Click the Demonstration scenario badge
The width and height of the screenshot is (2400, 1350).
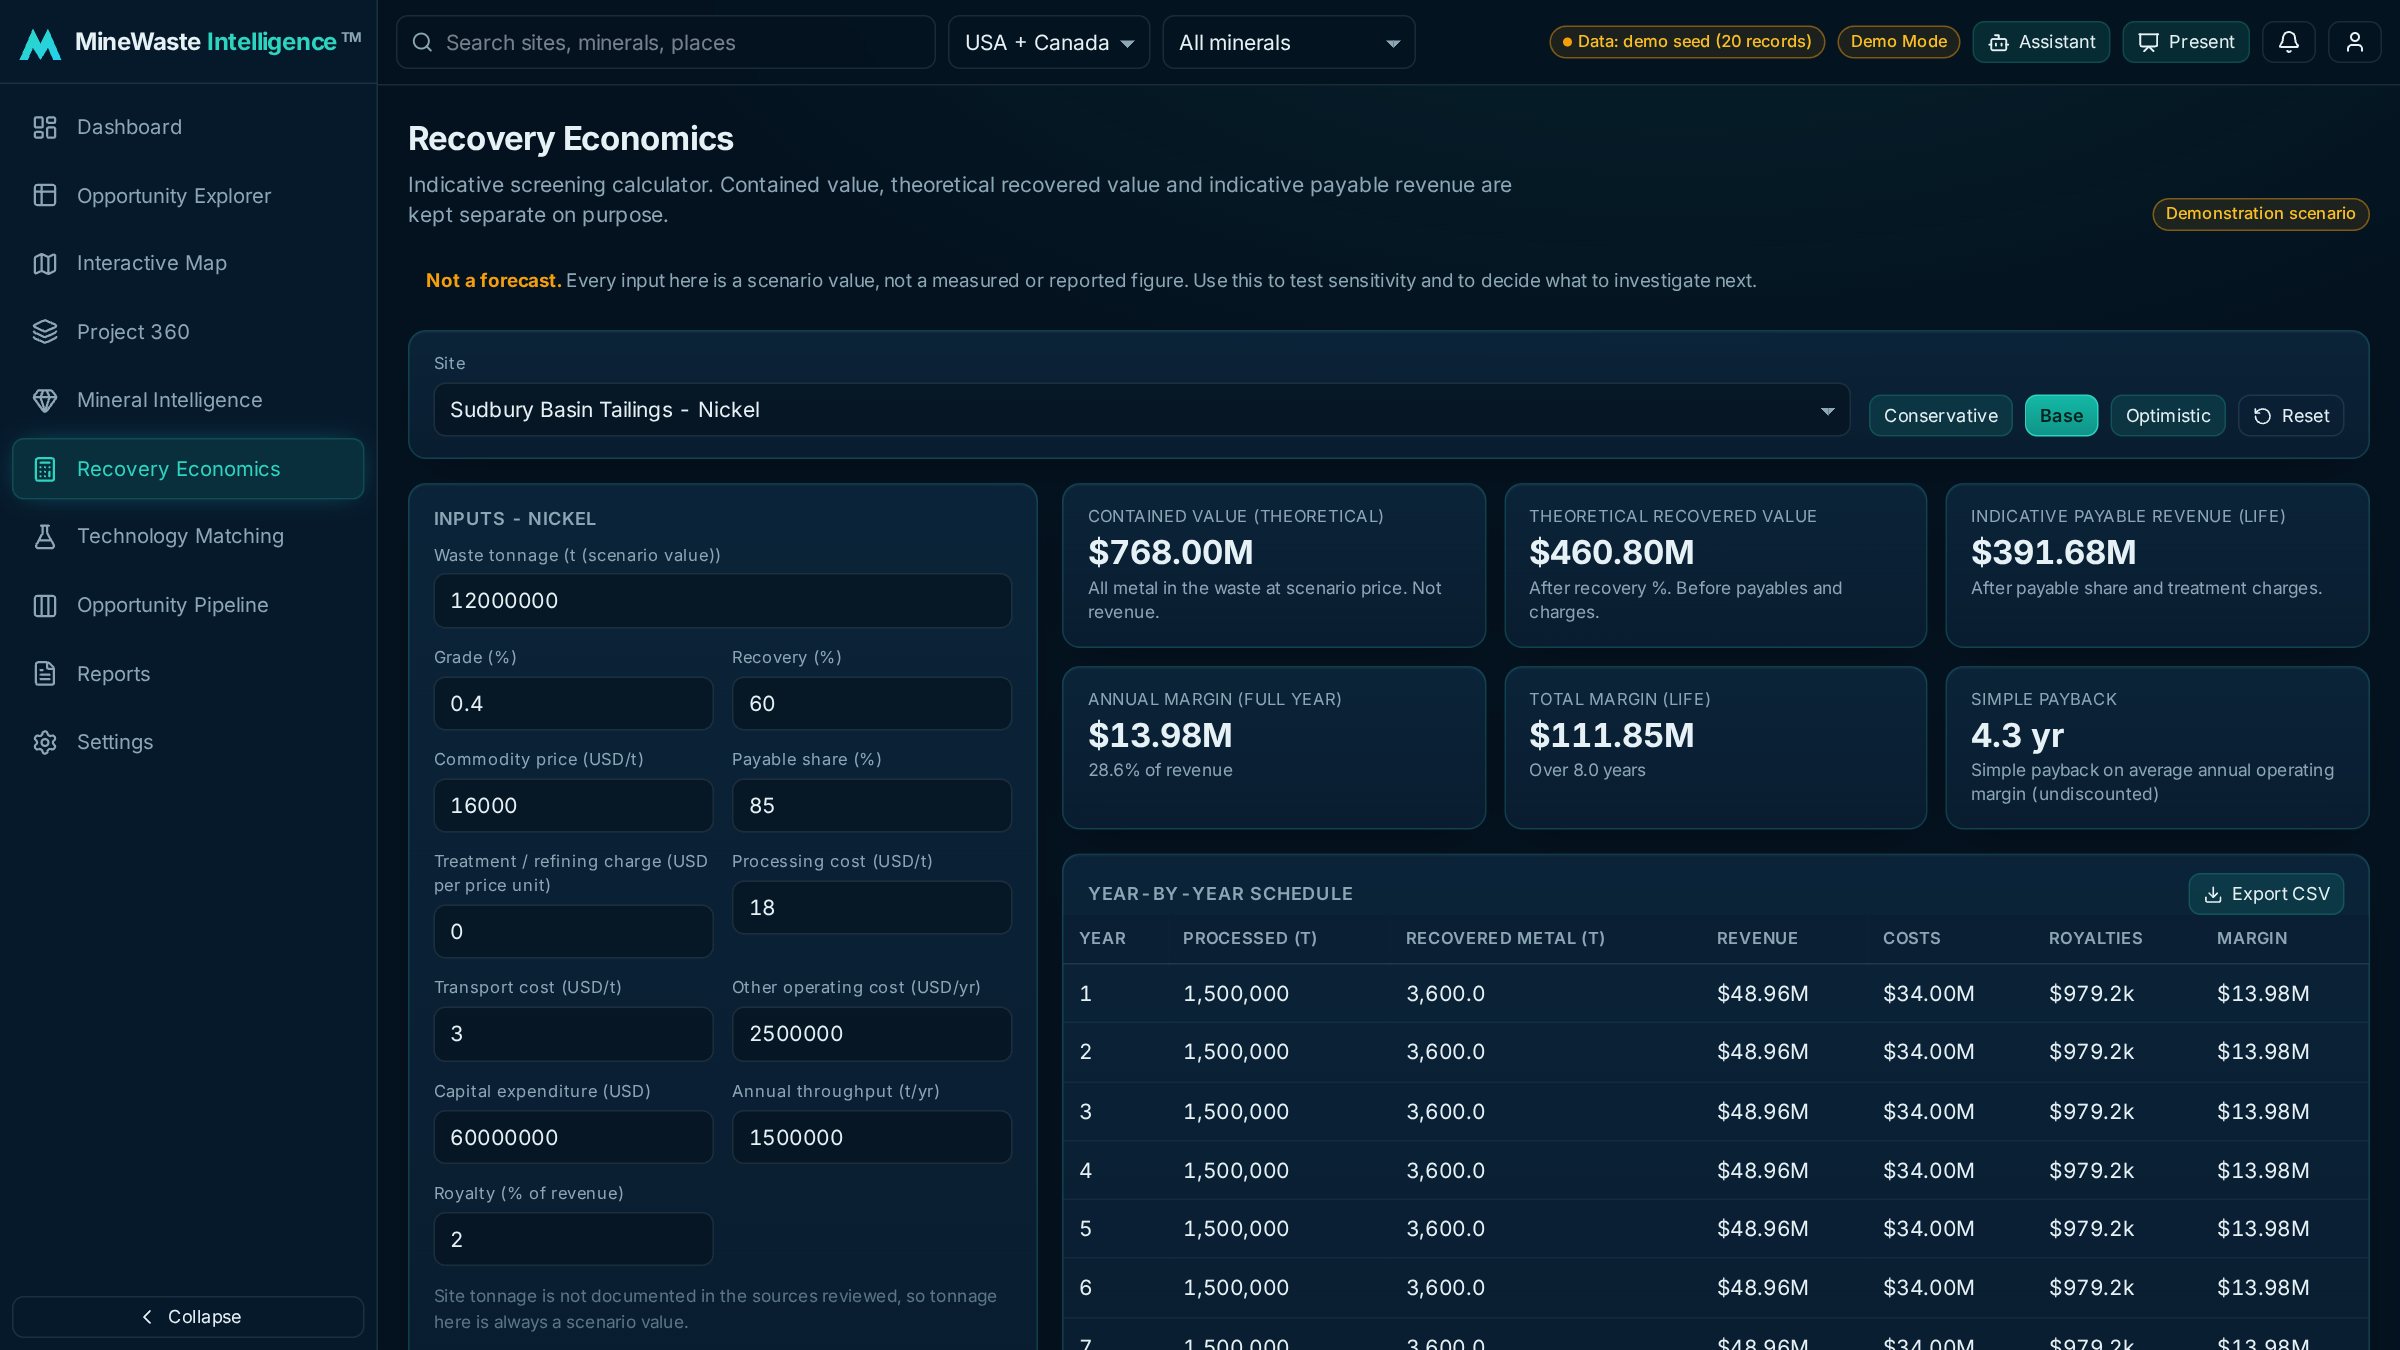(x=2260, y=214)
